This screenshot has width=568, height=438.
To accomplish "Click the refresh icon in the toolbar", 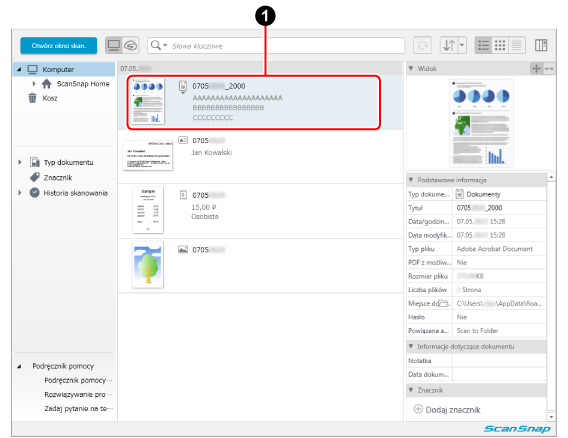I will click(x=422, y=46).
